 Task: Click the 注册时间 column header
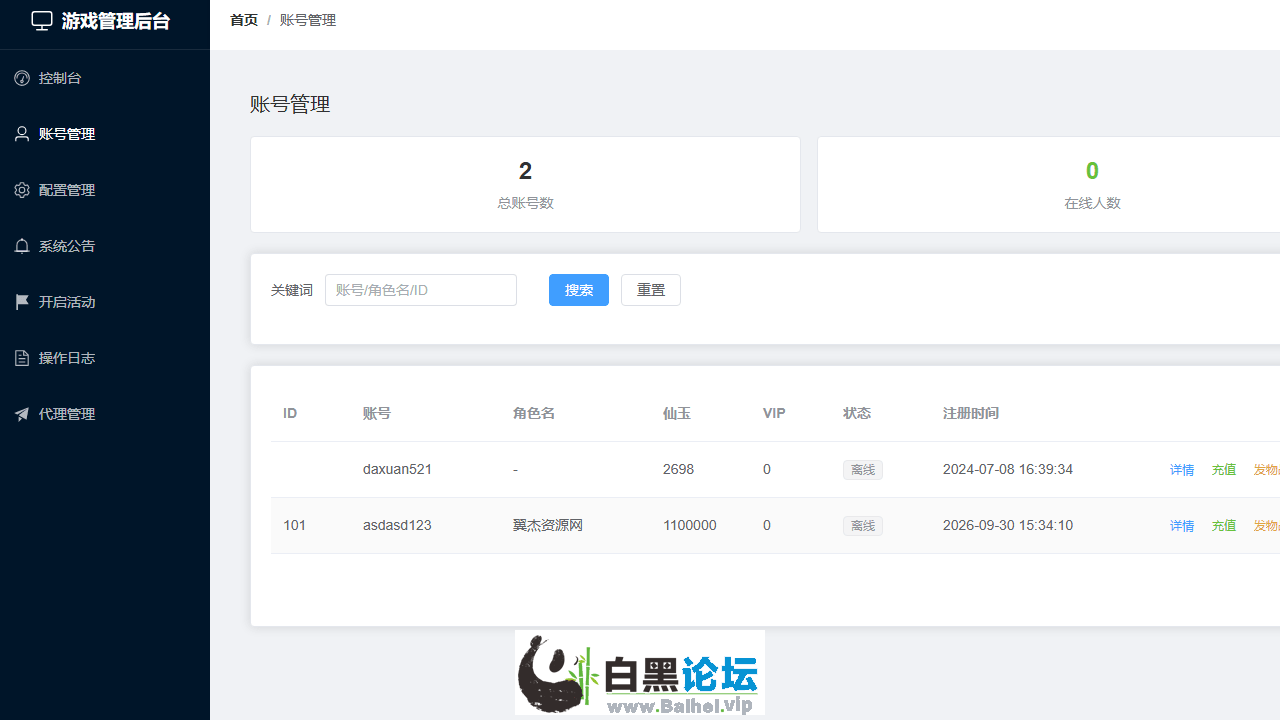pyautogui.click(x=971, y=413)
